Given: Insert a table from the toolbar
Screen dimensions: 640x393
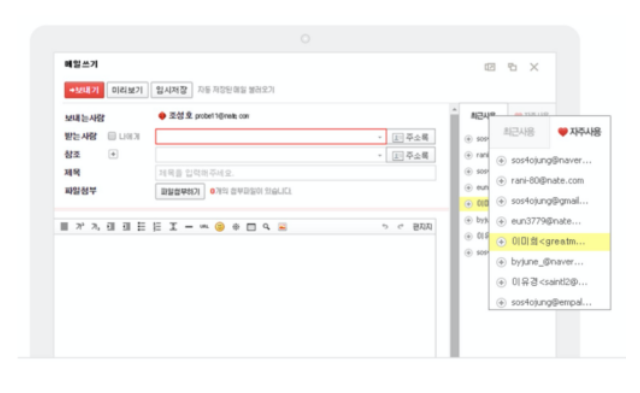Looking at the screenshot, I should point(251,227).
